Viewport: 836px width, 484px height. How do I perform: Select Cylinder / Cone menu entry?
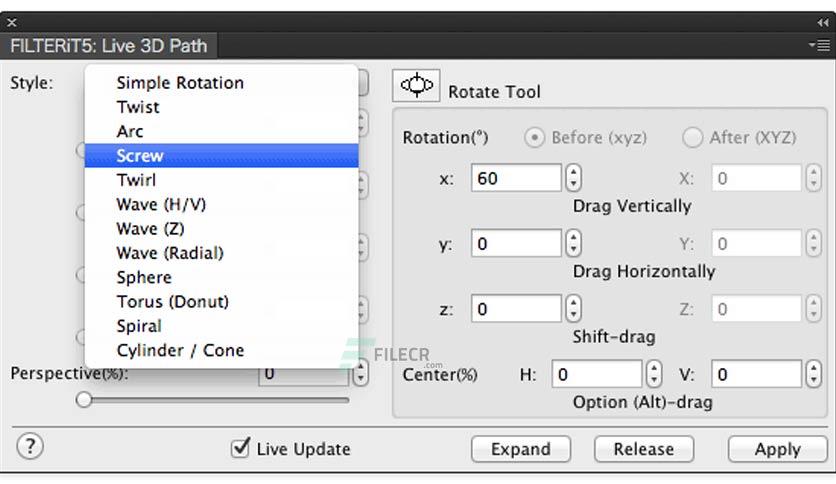coord(221,350)
